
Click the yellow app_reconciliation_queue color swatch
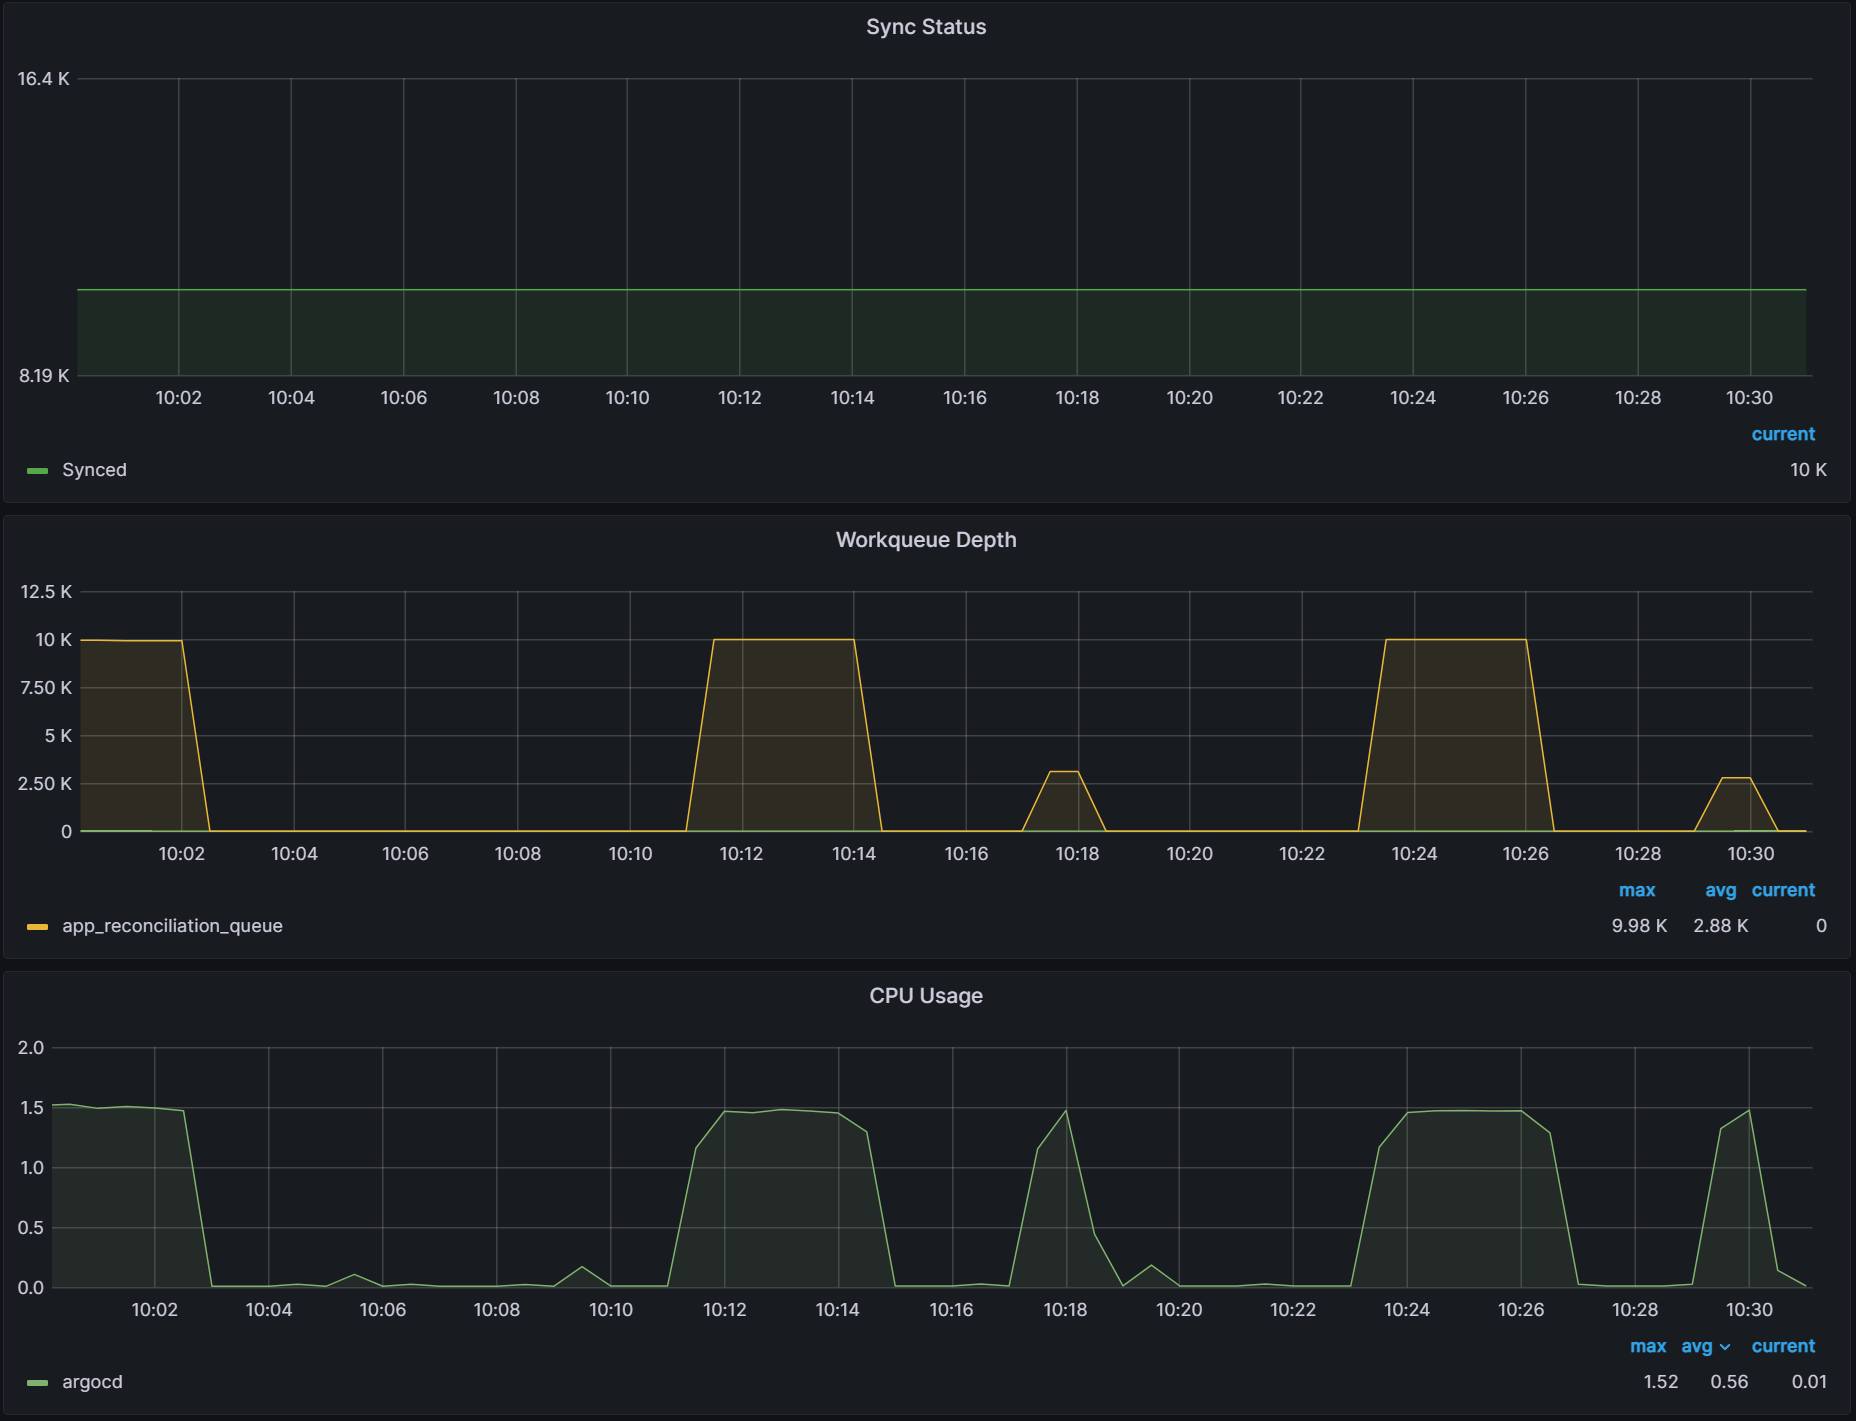point(37,927)
